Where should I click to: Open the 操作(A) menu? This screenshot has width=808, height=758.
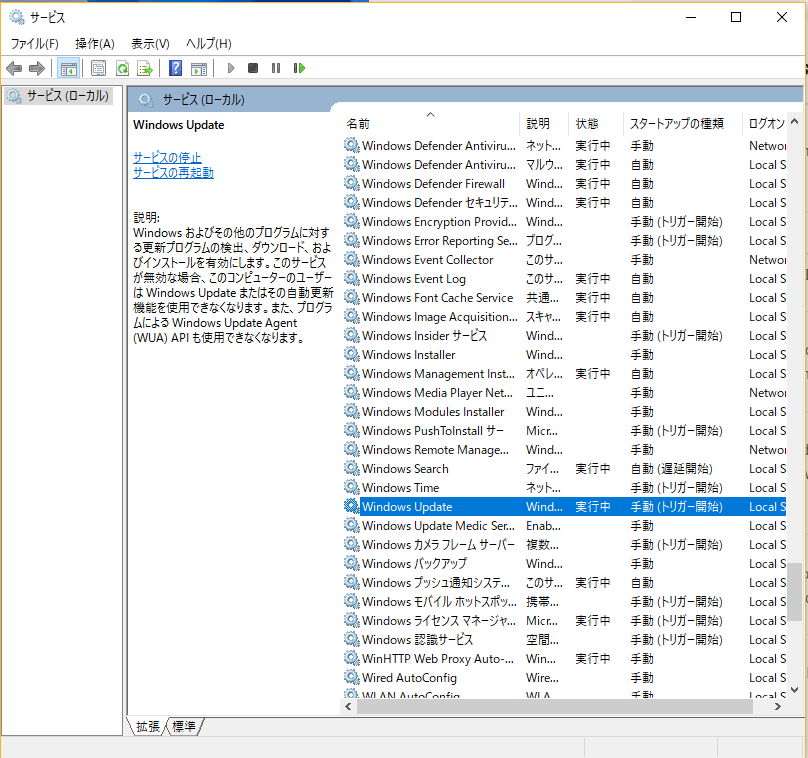coord(95,44)
